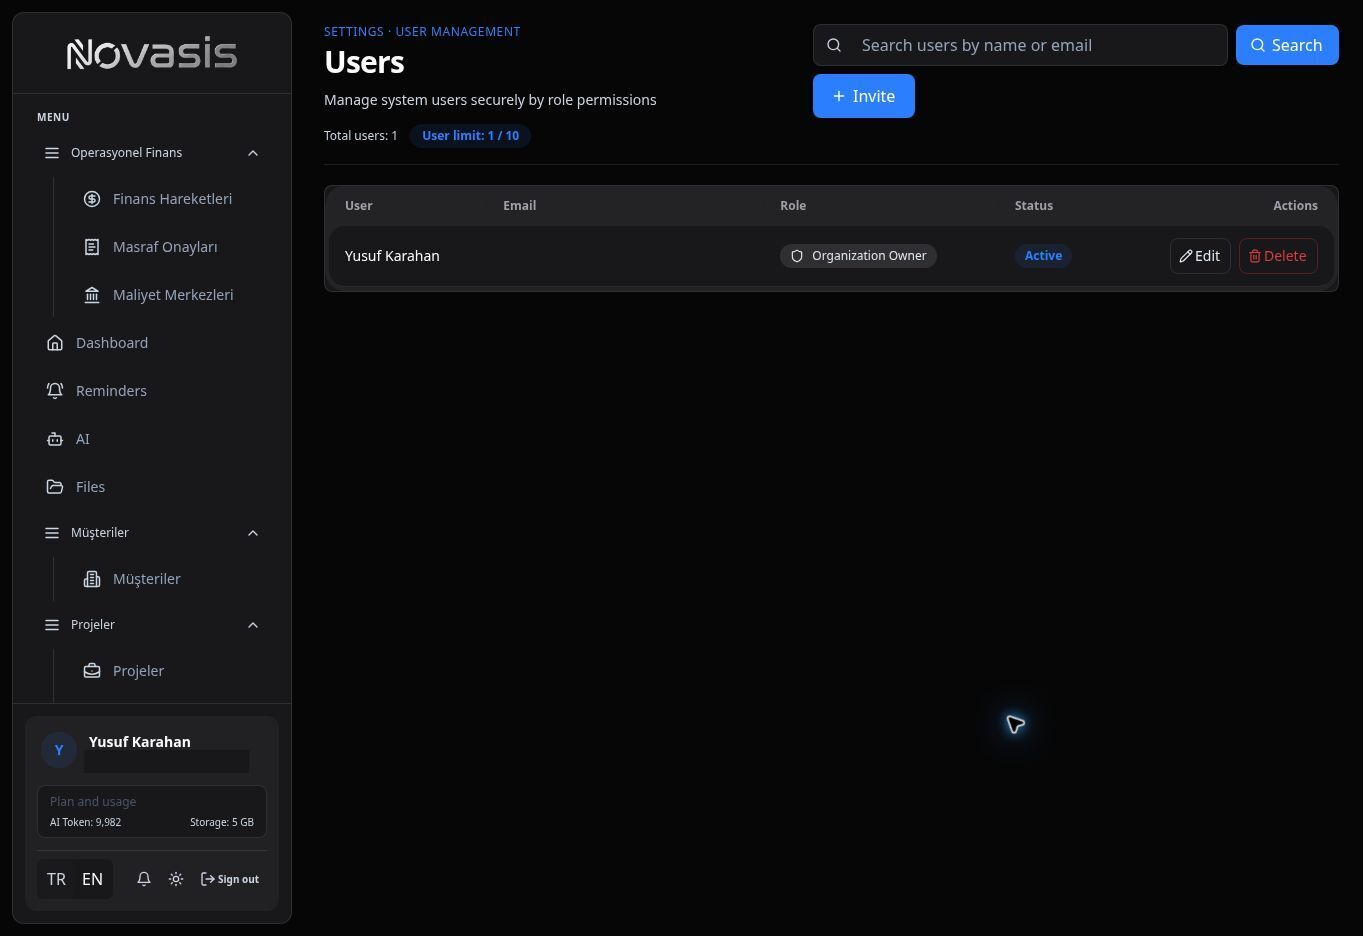This screenshot has height=936, width=1363.
Task: Click the user avatar with letter Y
Action: tap(59, 750)
